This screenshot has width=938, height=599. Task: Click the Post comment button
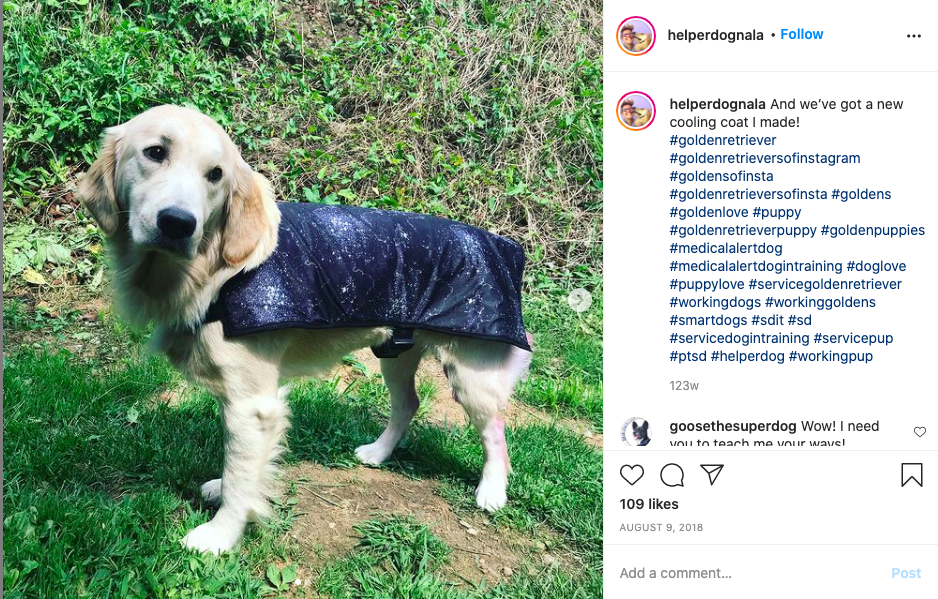(x=906, y=573)
